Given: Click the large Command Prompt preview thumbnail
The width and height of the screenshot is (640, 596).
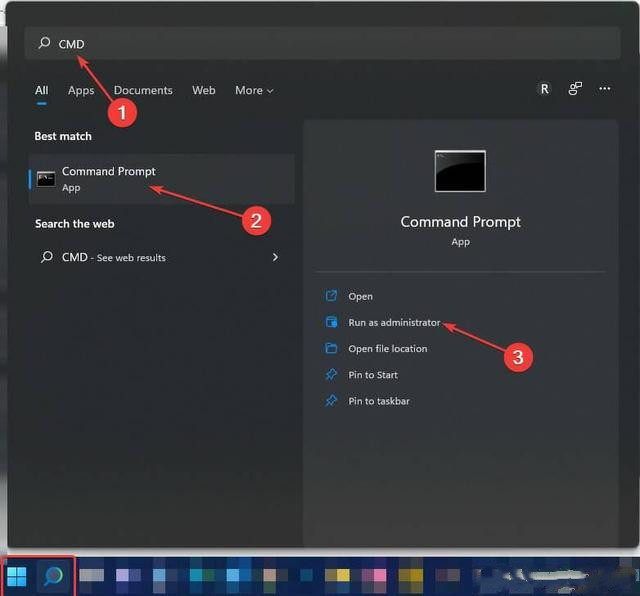Looking at the screenshot, I should click(460, 171).
